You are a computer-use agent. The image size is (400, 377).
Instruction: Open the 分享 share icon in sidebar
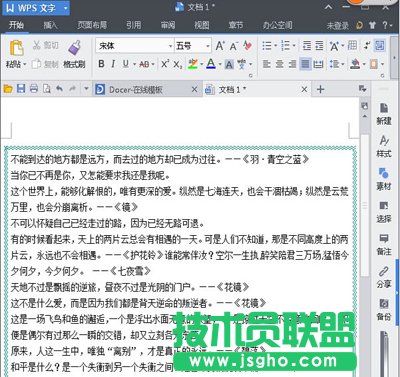tap(384, 277)
